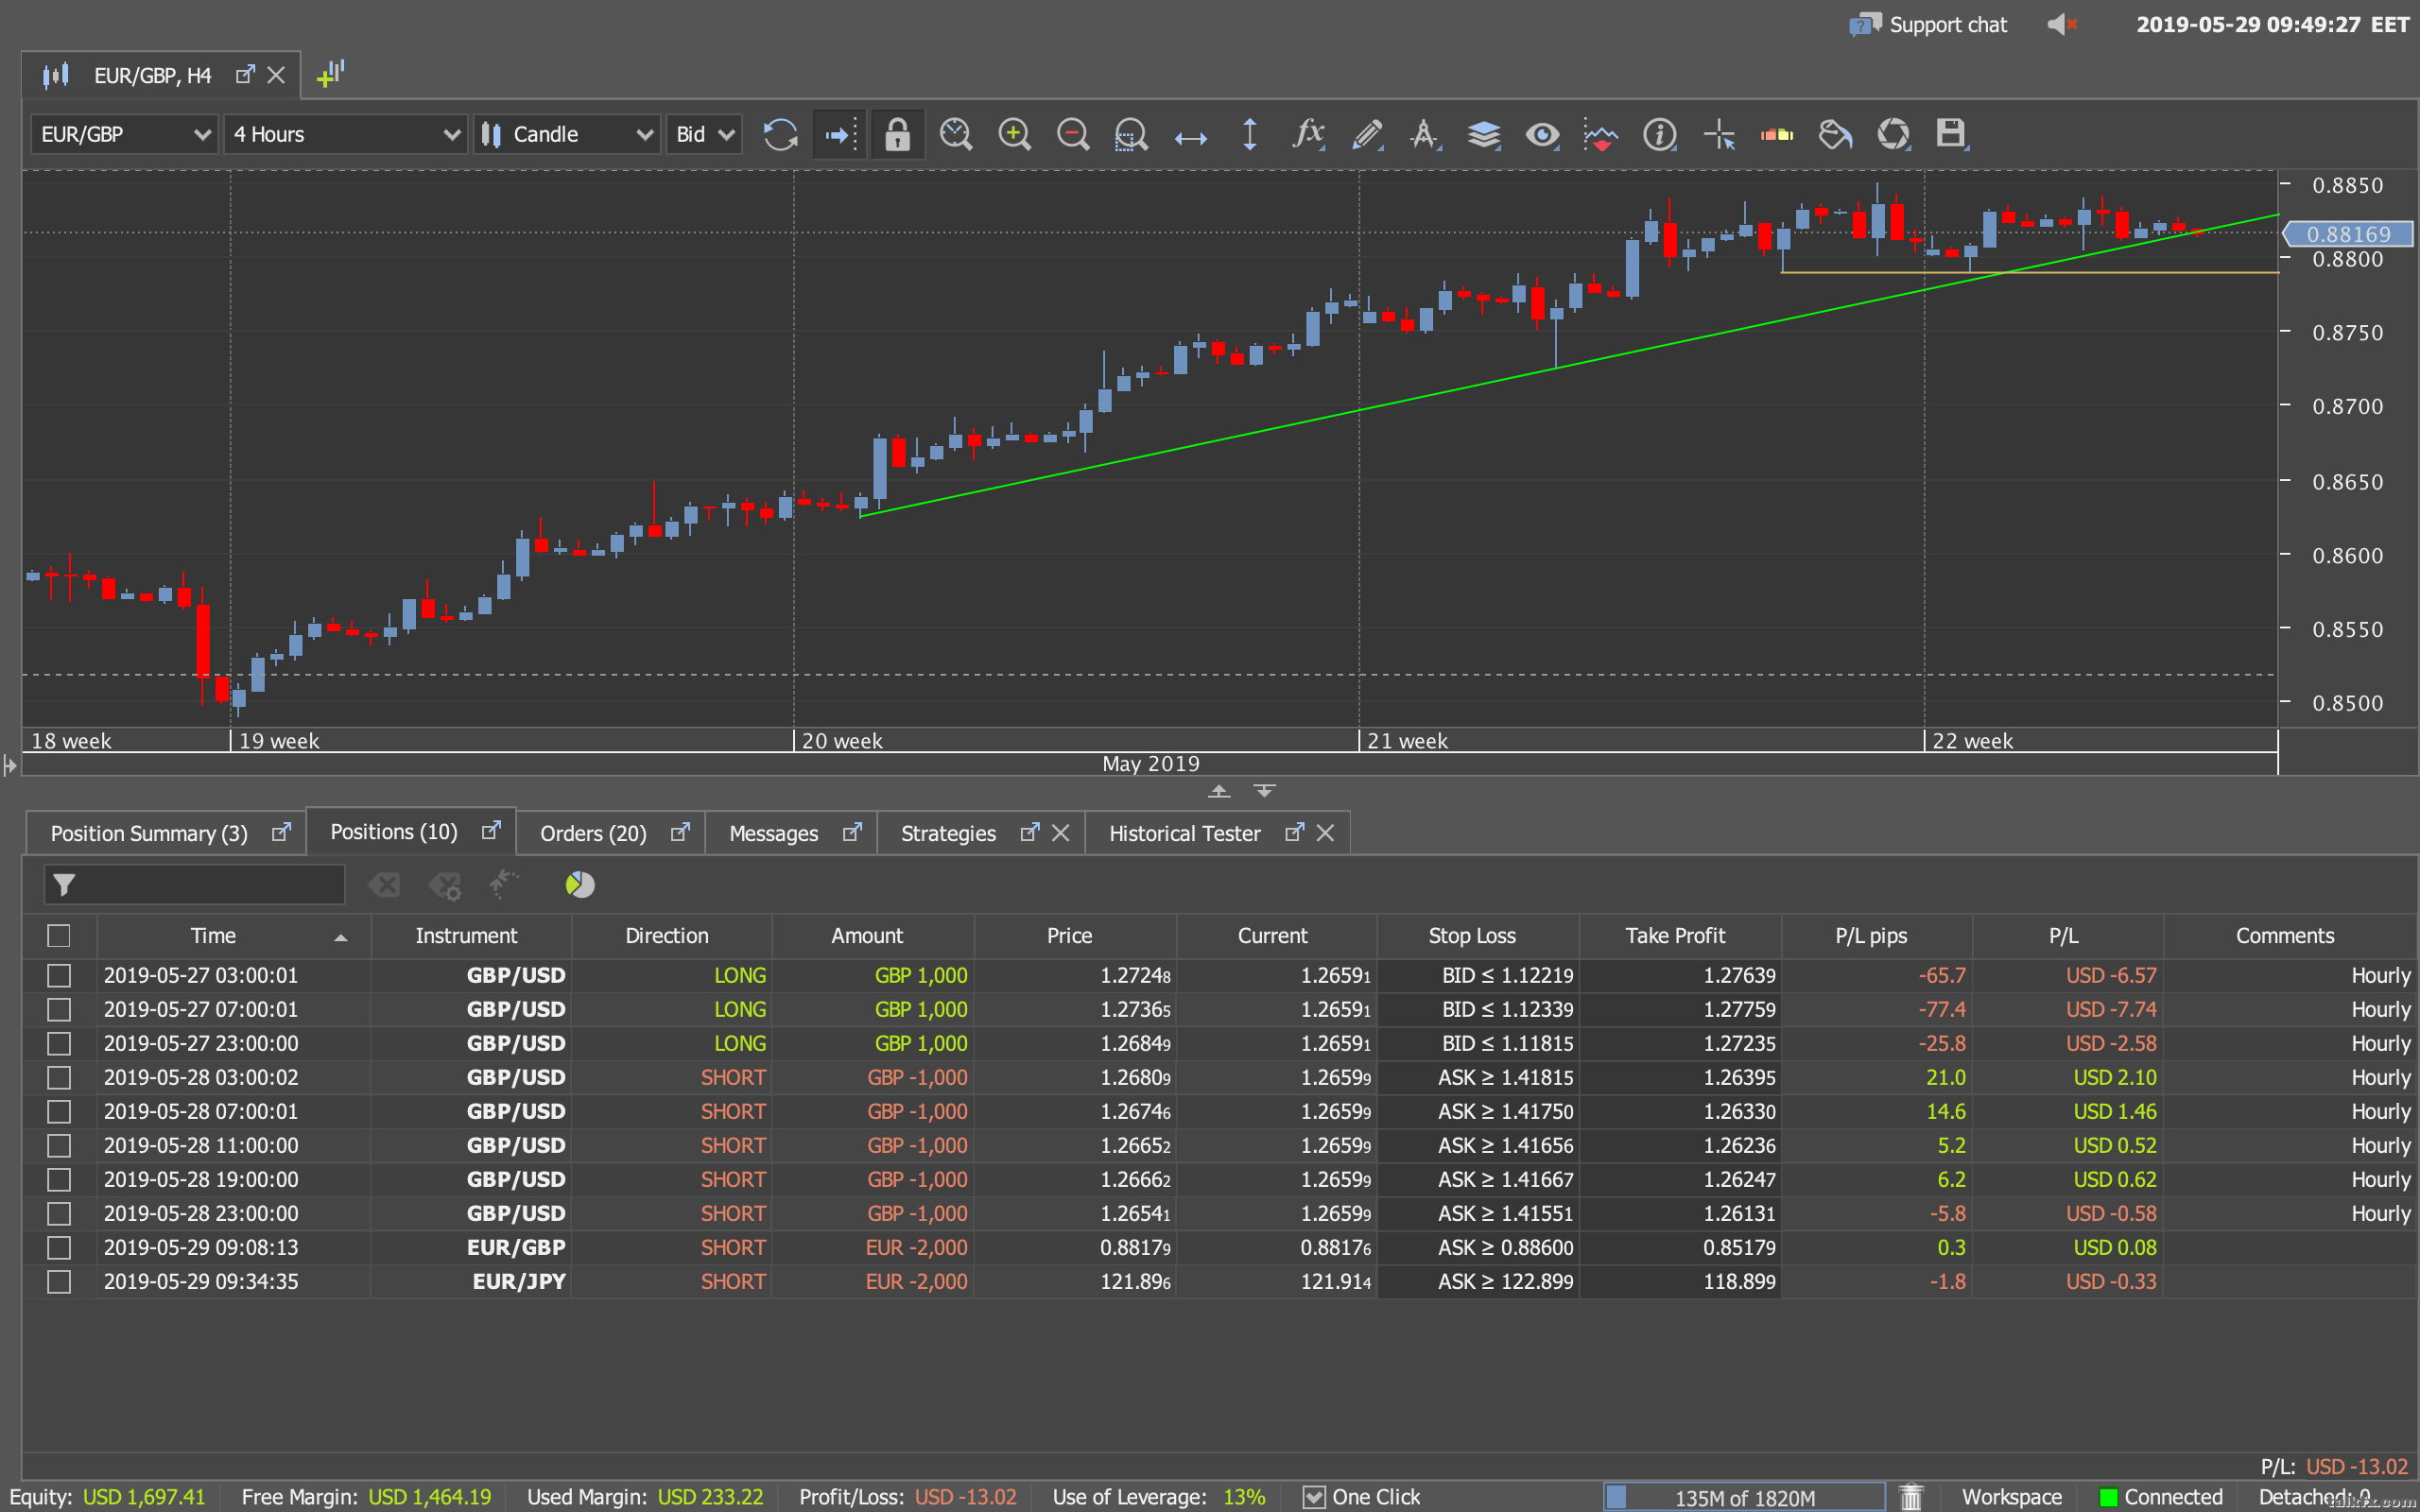Sort by the Time column arrow

click(x=341, y=937)
